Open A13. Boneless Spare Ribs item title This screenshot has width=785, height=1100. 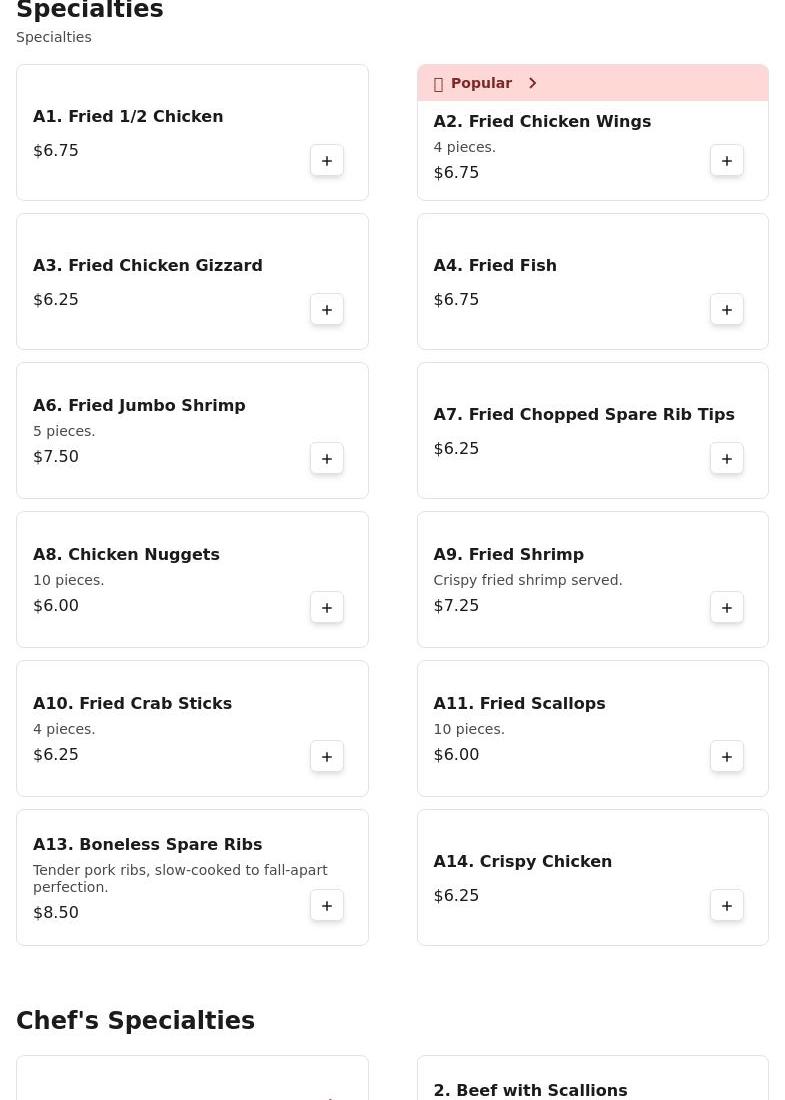pyautogui.click(x=147, y=844)
